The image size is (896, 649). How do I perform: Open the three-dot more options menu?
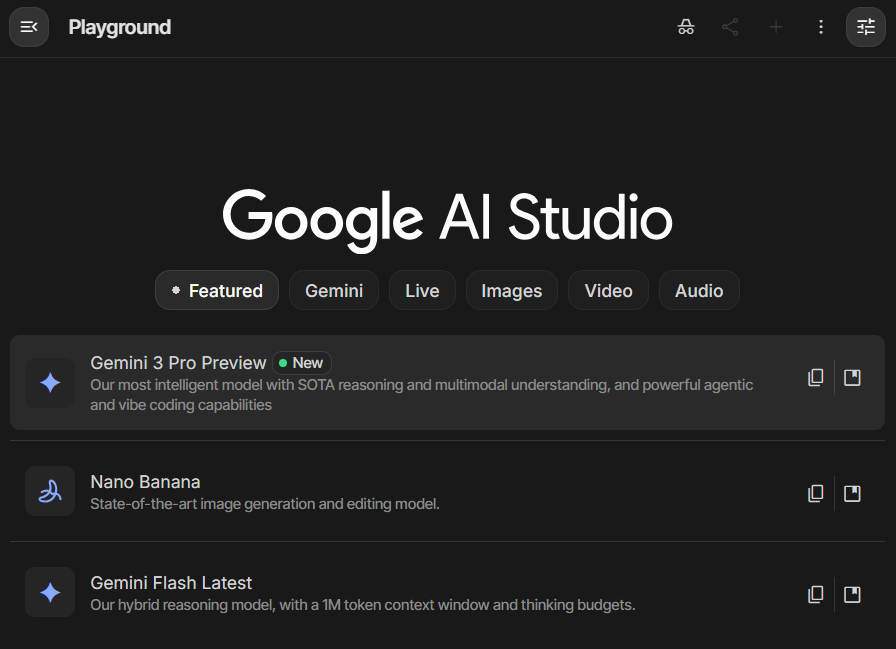click(821, 27)
